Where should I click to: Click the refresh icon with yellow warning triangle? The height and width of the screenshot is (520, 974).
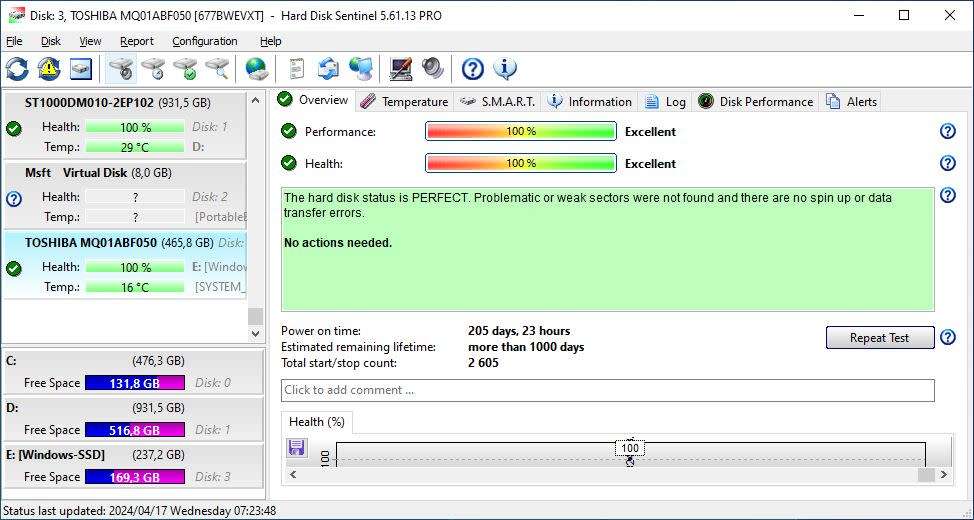coord(48,68)
